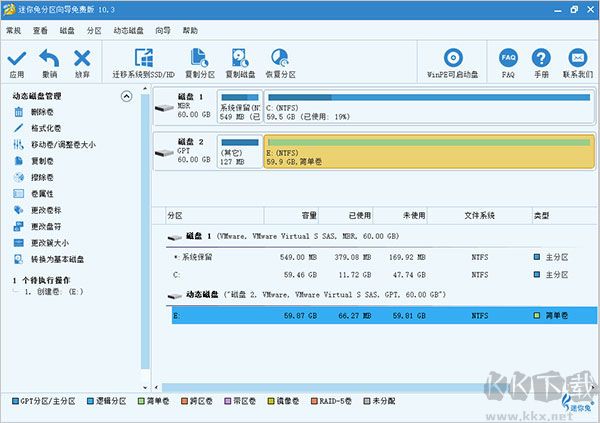Select the C: (NTFS) partition block
Screen dimensions: 600x423
429,107
